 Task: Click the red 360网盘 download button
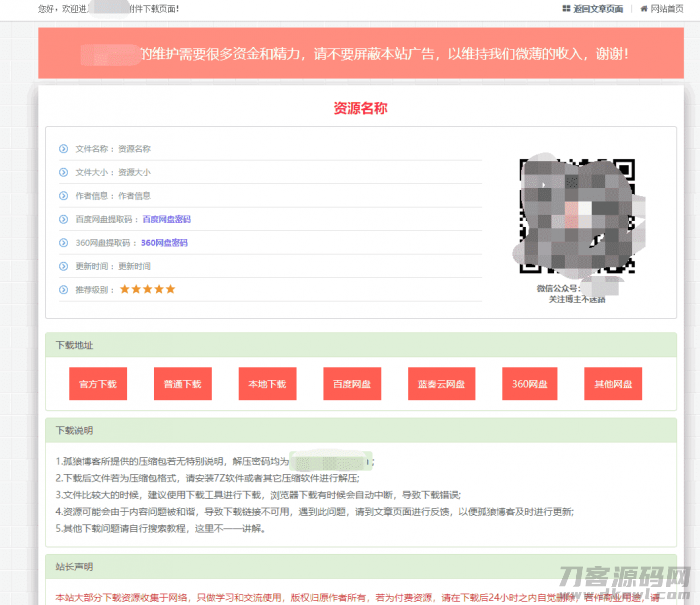click(x=528, y=384)
